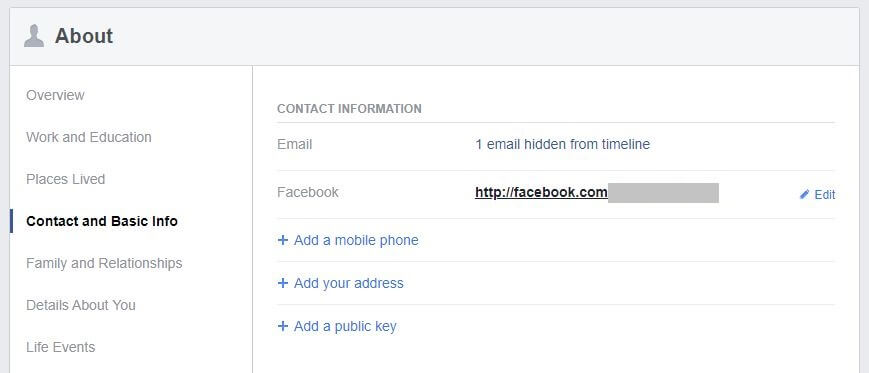Click the grey redacted username box
Viewport: 869px width, 373px height.
(663, 193)
